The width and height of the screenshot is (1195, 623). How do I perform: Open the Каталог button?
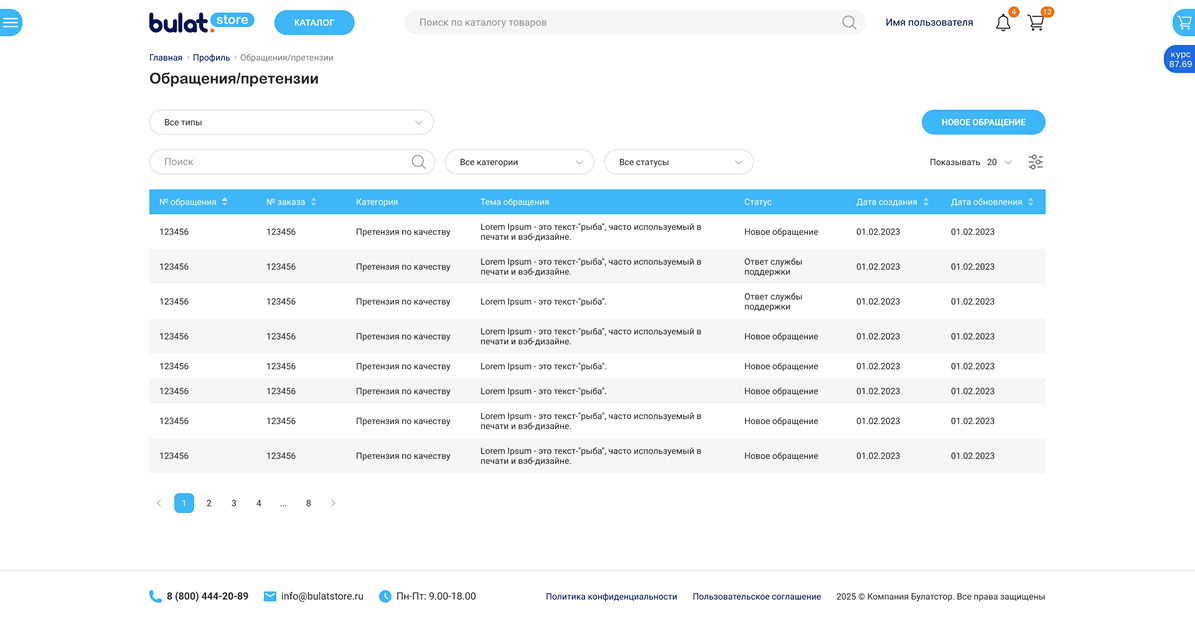pyautogui.click(x=314, y=22)
